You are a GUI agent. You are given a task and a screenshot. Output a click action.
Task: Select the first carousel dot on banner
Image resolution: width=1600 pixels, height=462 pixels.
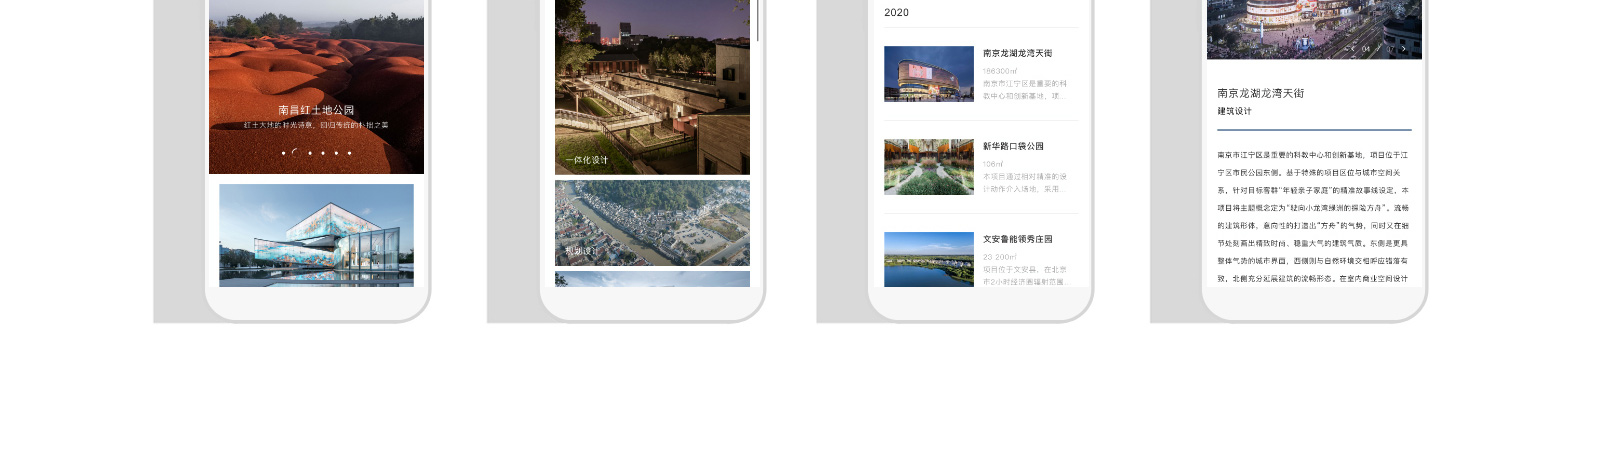coord(284,153)
